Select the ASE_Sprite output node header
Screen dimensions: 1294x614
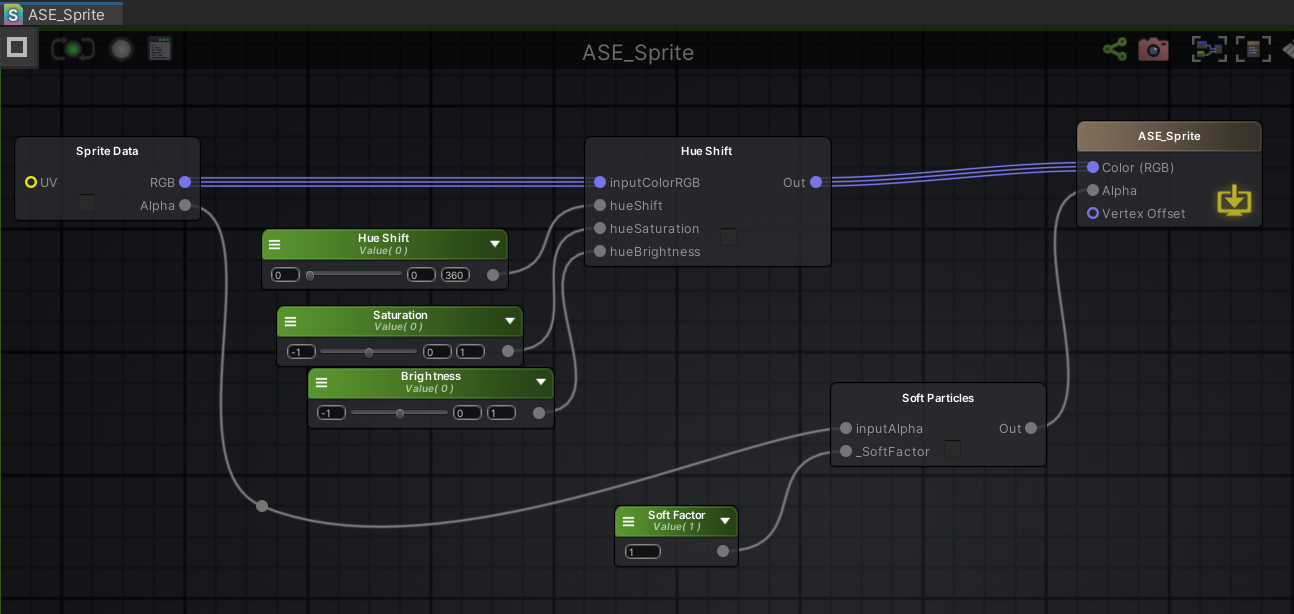(x=1169, y=136)
